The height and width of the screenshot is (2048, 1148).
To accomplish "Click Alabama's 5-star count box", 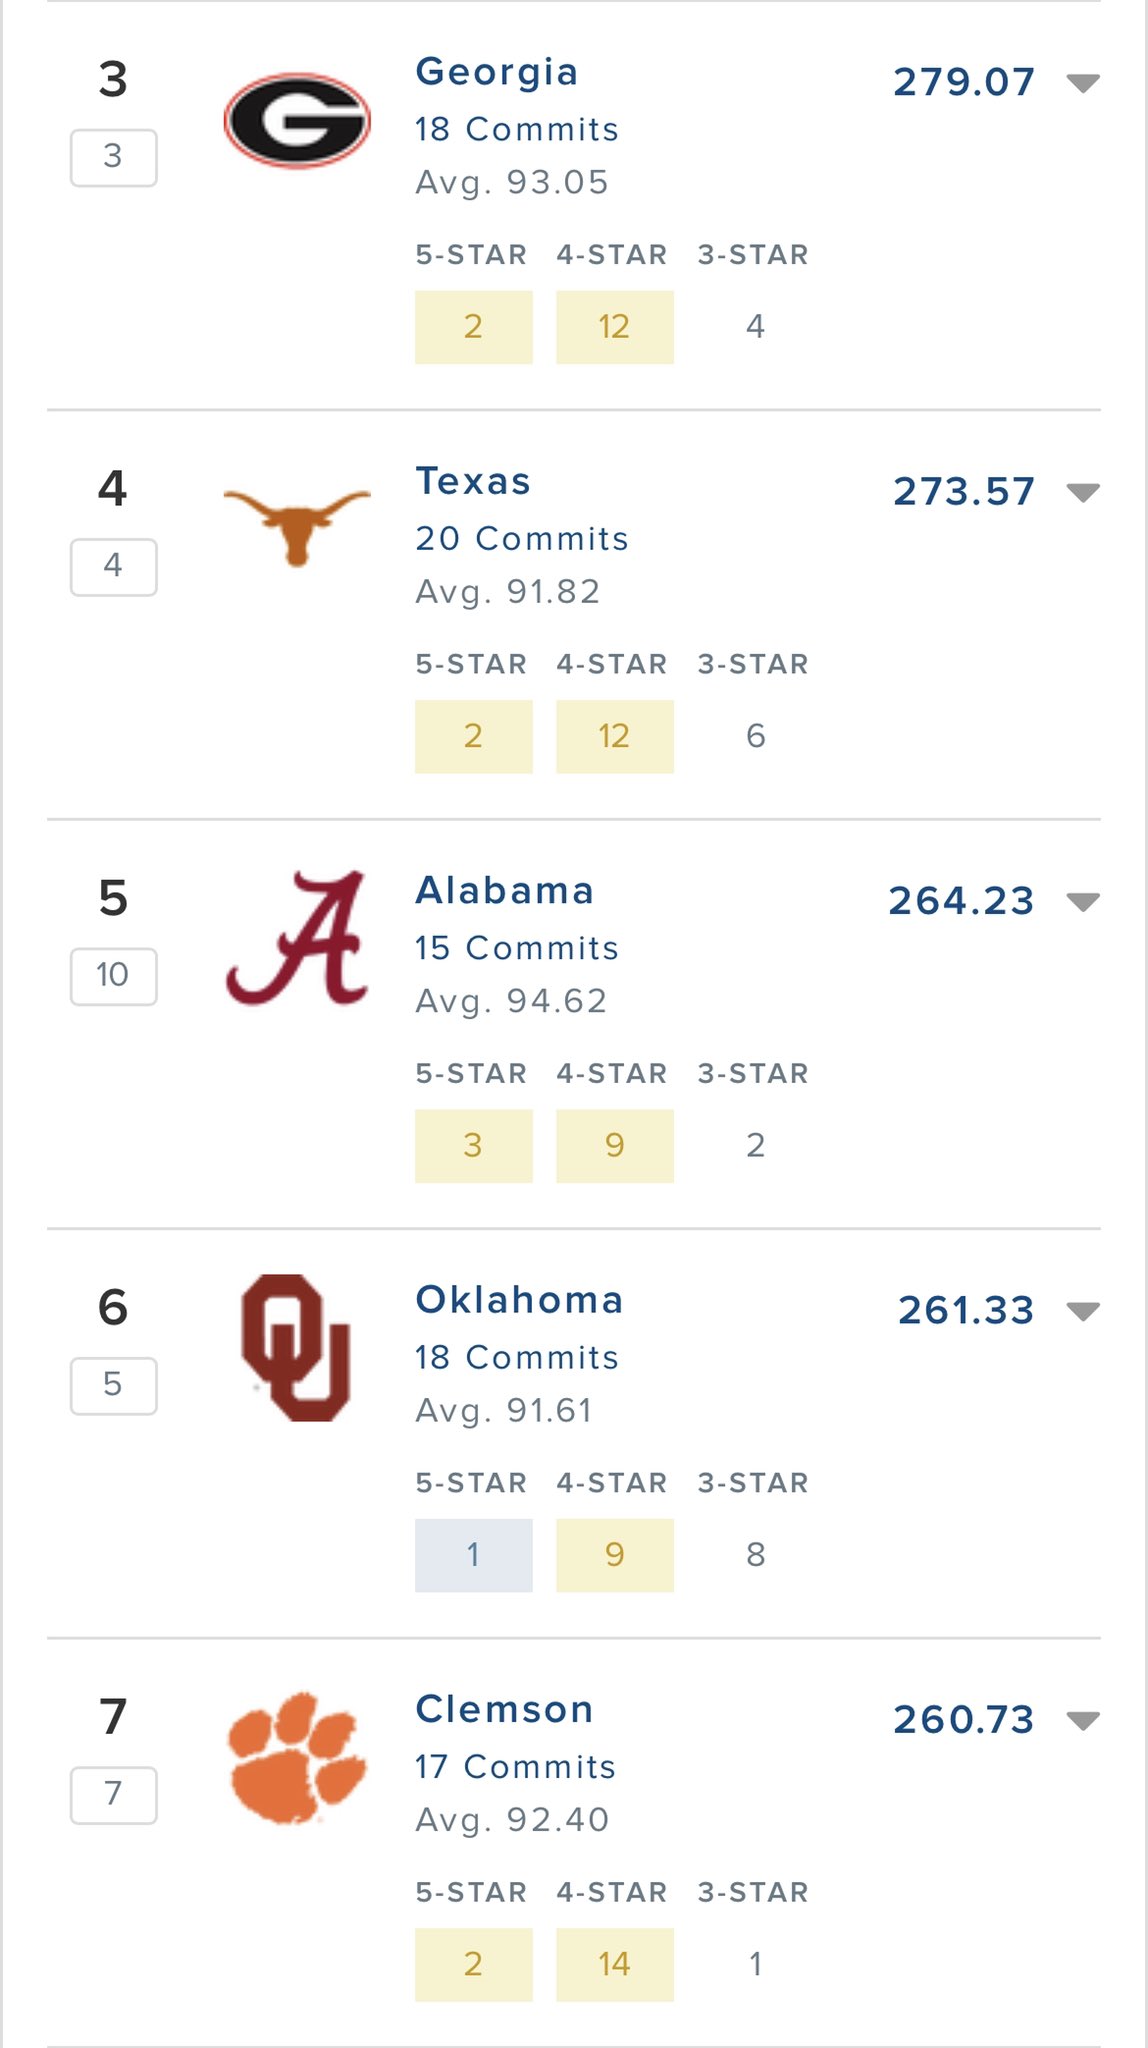I will [x=474, y=1146].
